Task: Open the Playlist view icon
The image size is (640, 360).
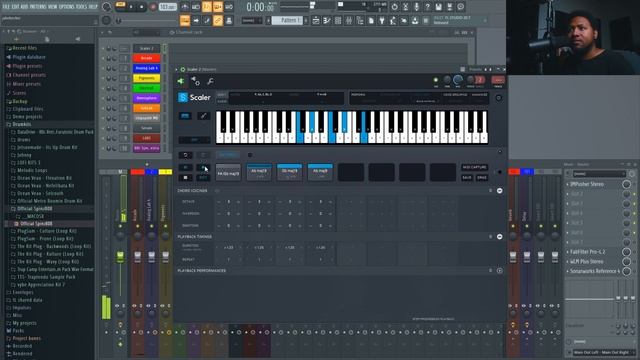Action: (x=316, y=20)
